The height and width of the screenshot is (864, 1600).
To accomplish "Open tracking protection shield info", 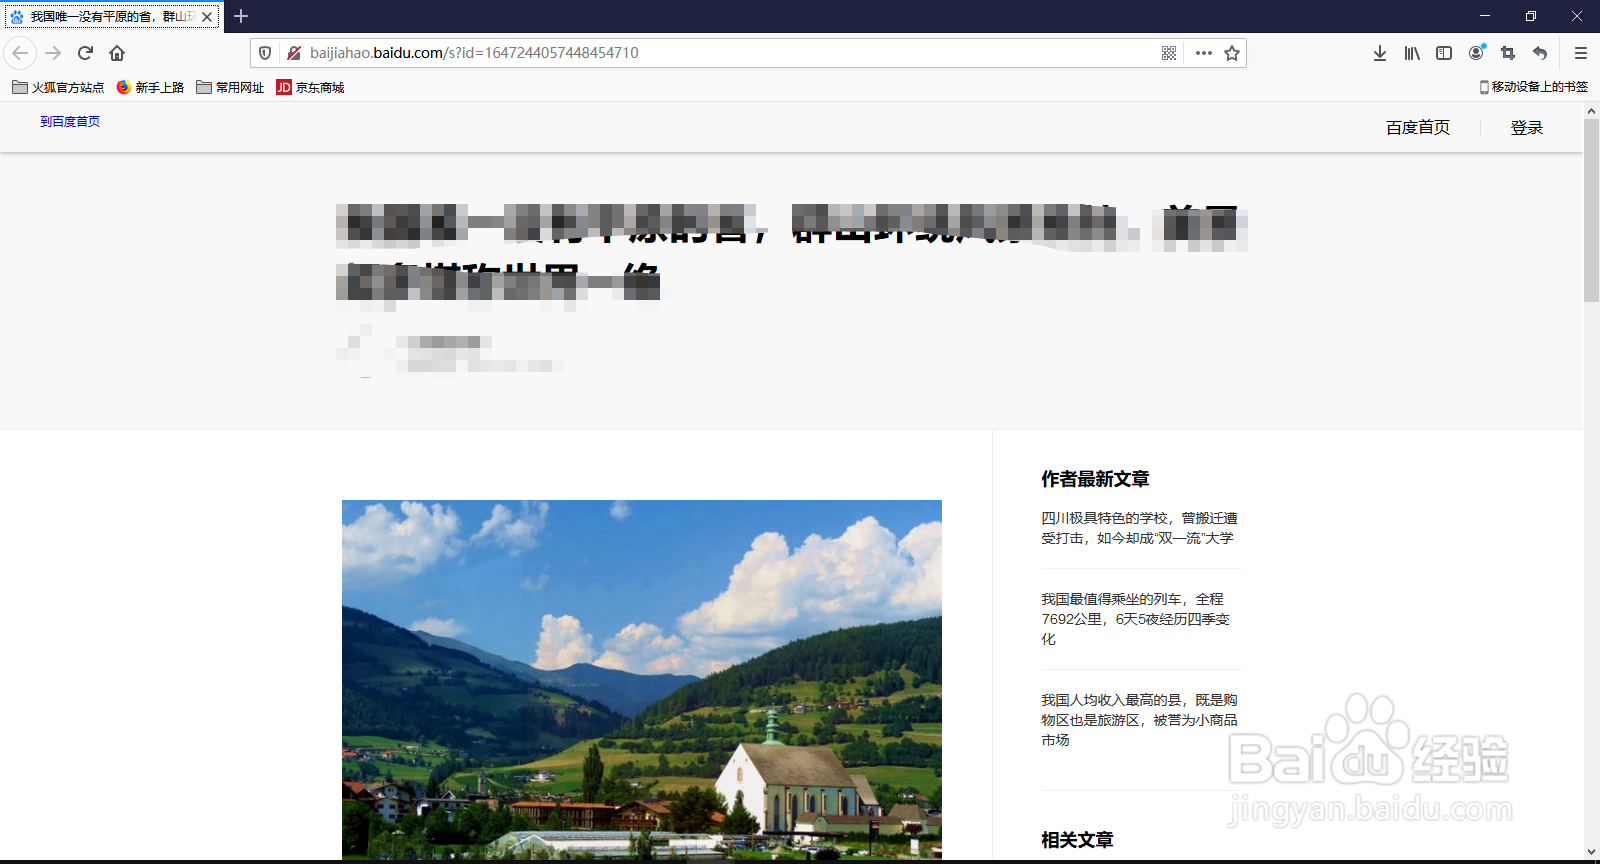I will 265,53.
